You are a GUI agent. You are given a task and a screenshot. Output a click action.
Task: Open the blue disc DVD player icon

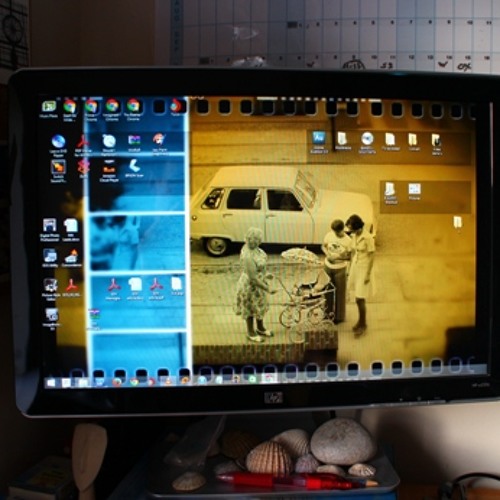pos(58,142)
